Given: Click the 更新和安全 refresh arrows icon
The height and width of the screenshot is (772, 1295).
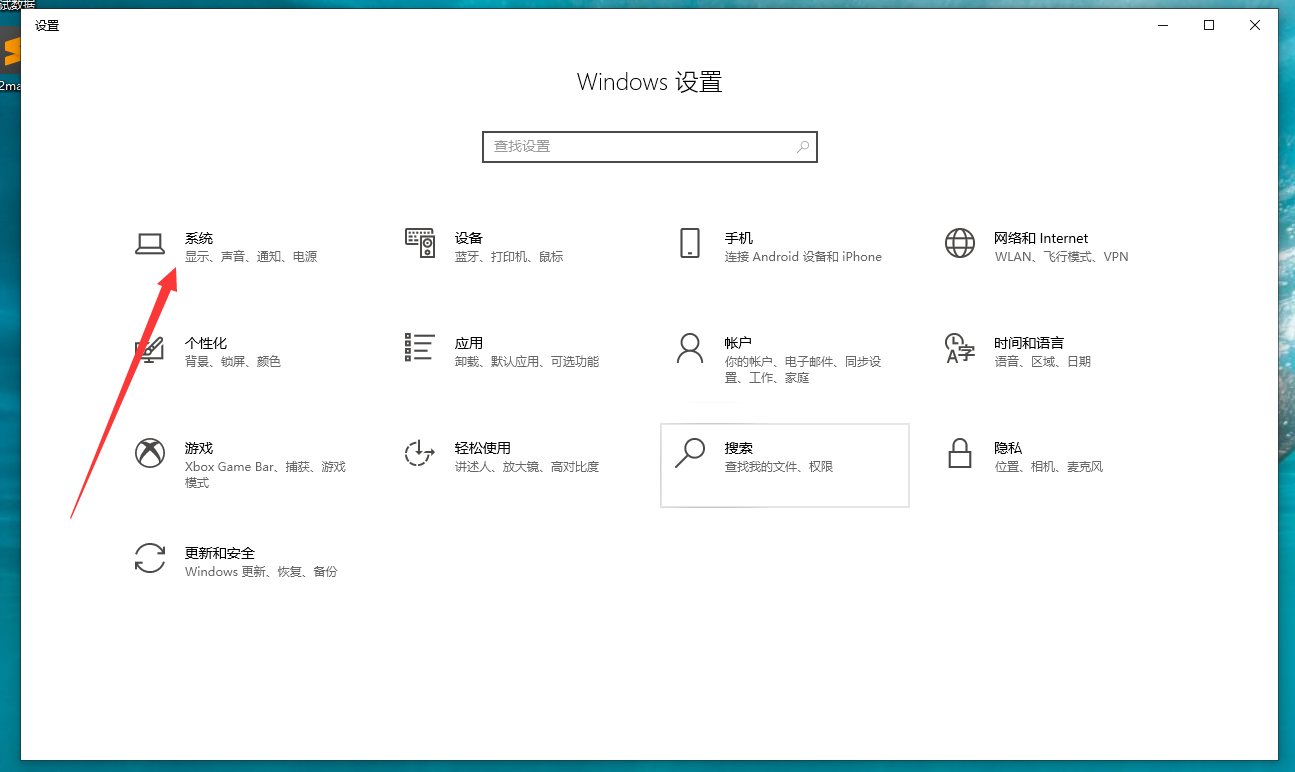Looking at the screenshot, I should pyautogui.click(x=150, y=558).
